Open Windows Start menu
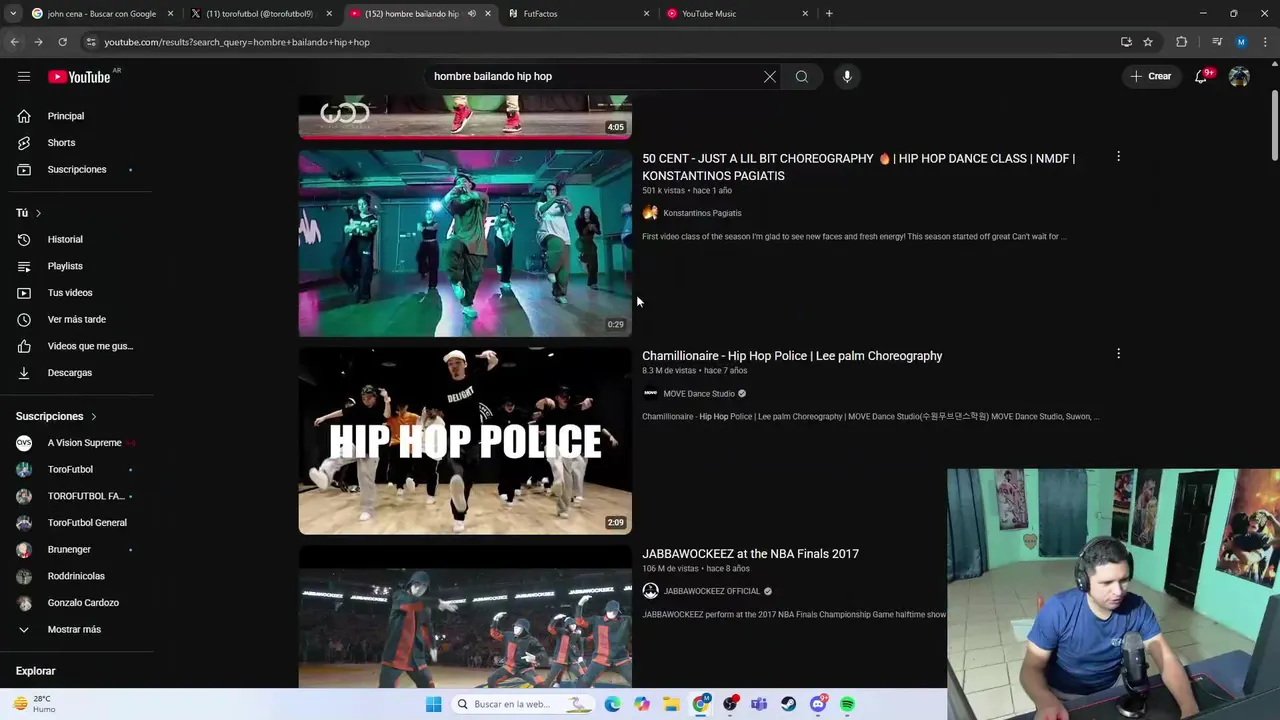 [433, 704]
